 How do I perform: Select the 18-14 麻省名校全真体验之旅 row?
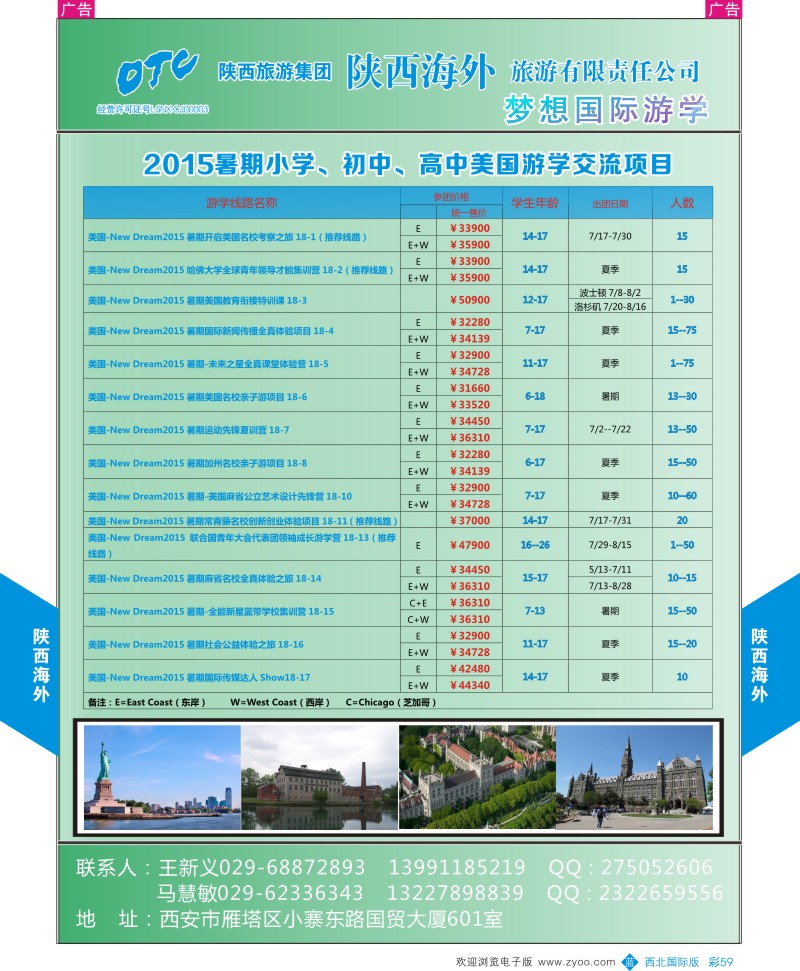(x=398, y=578)
